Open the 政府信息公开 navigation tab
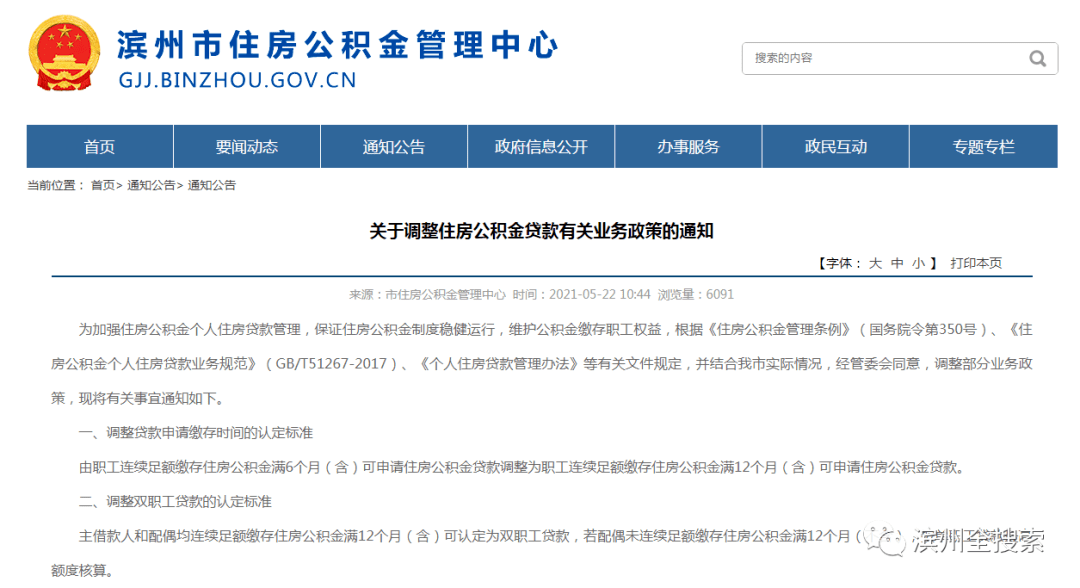The width and height of the screenshot is (1080, 588). 541,147
